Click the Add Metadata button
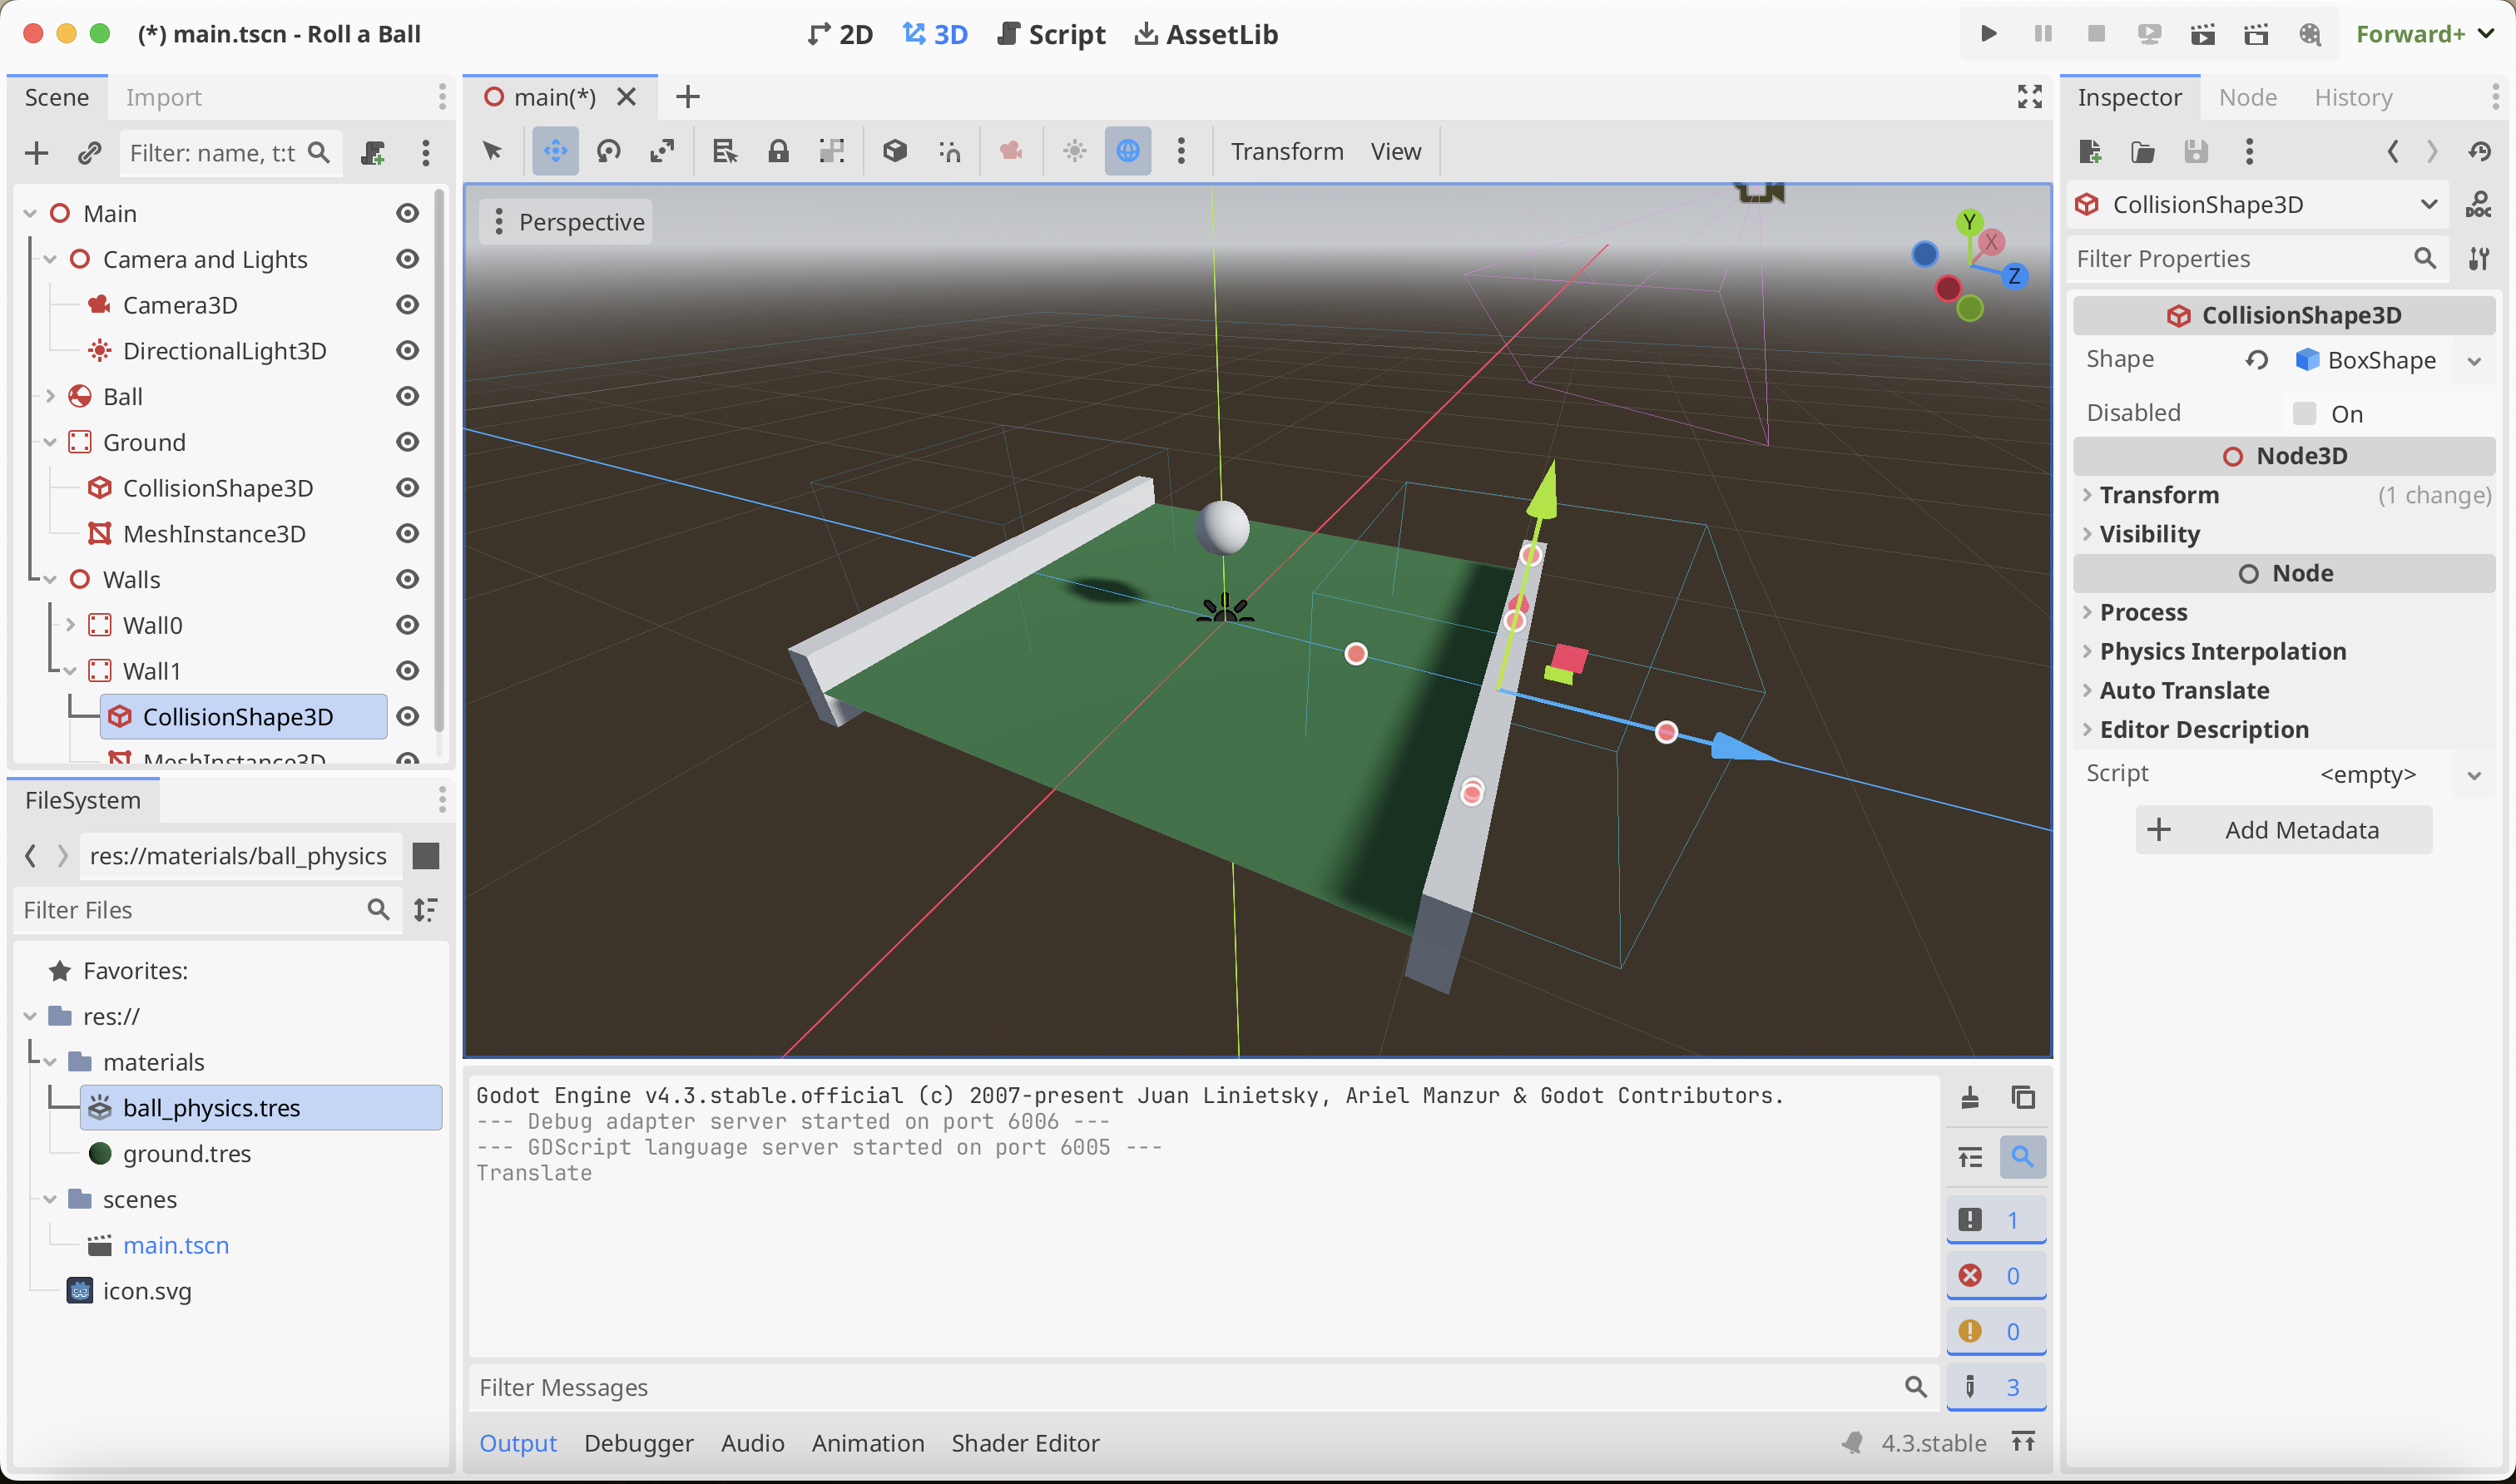Screen dimensions: 2516x1484 (x=2283, y=830)
